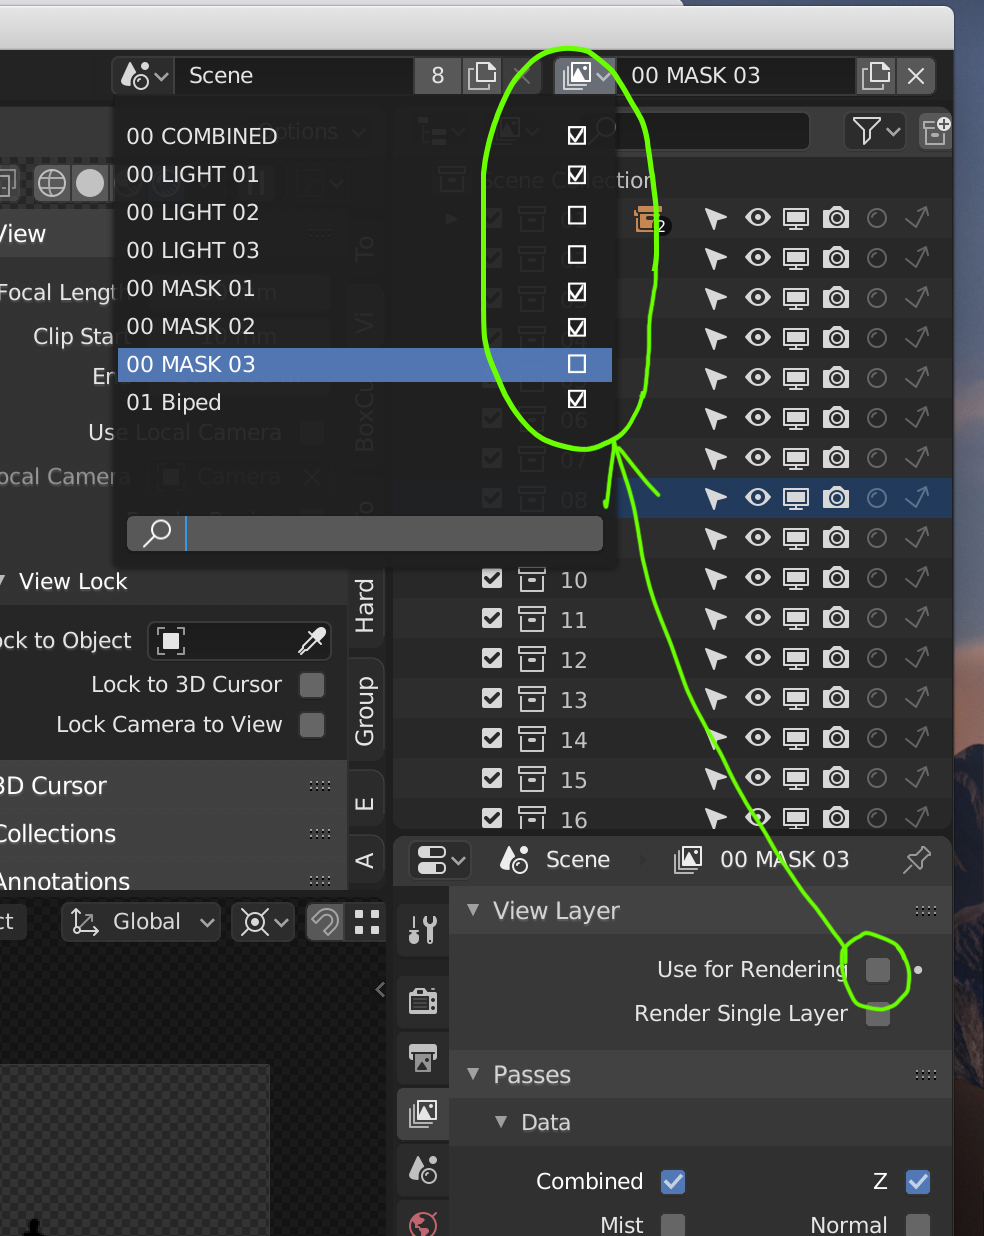Disable the Combined pass checkbox
Image resolution: width=984 pixels, height=1236 pixels.
[x=673, y=1181]
